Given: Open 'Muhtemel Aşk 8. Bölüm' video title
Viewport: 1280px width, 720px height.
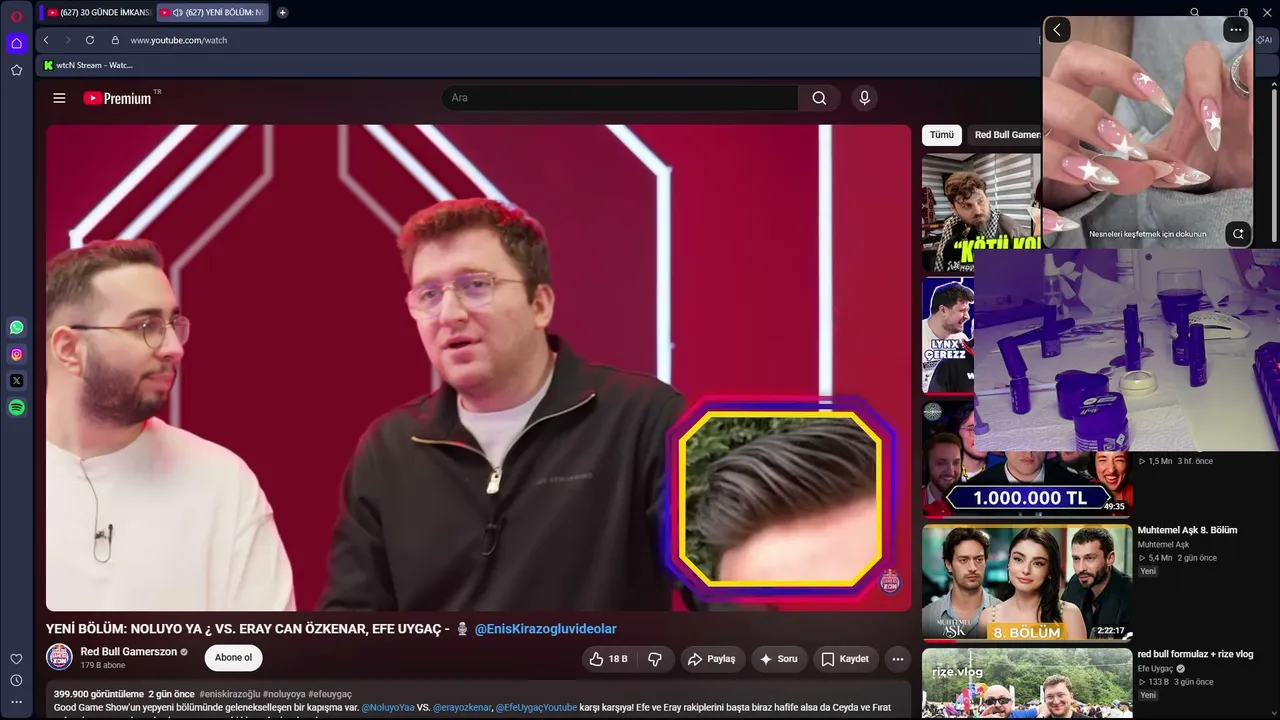Looking at the screenshot, I should point(1188,530).
